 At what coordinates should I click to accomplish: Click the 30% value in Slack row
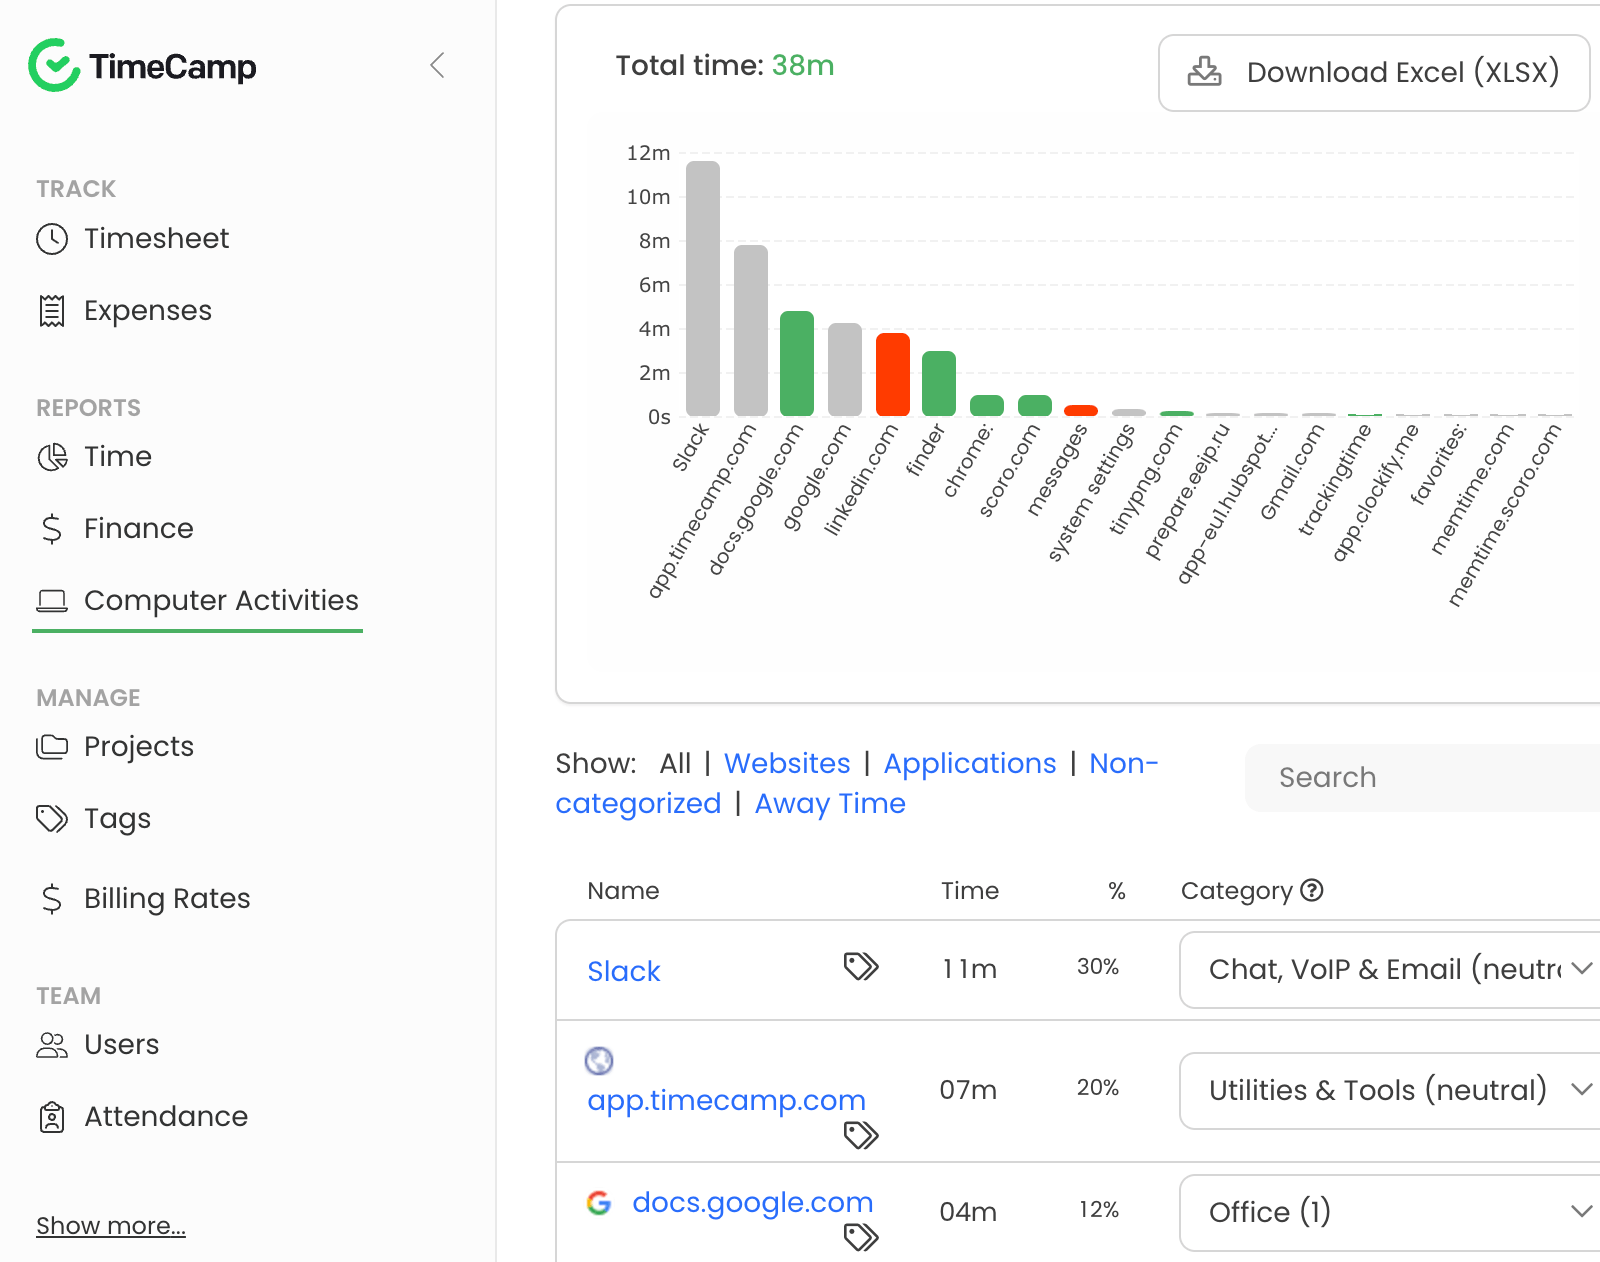coord(1098,967)
